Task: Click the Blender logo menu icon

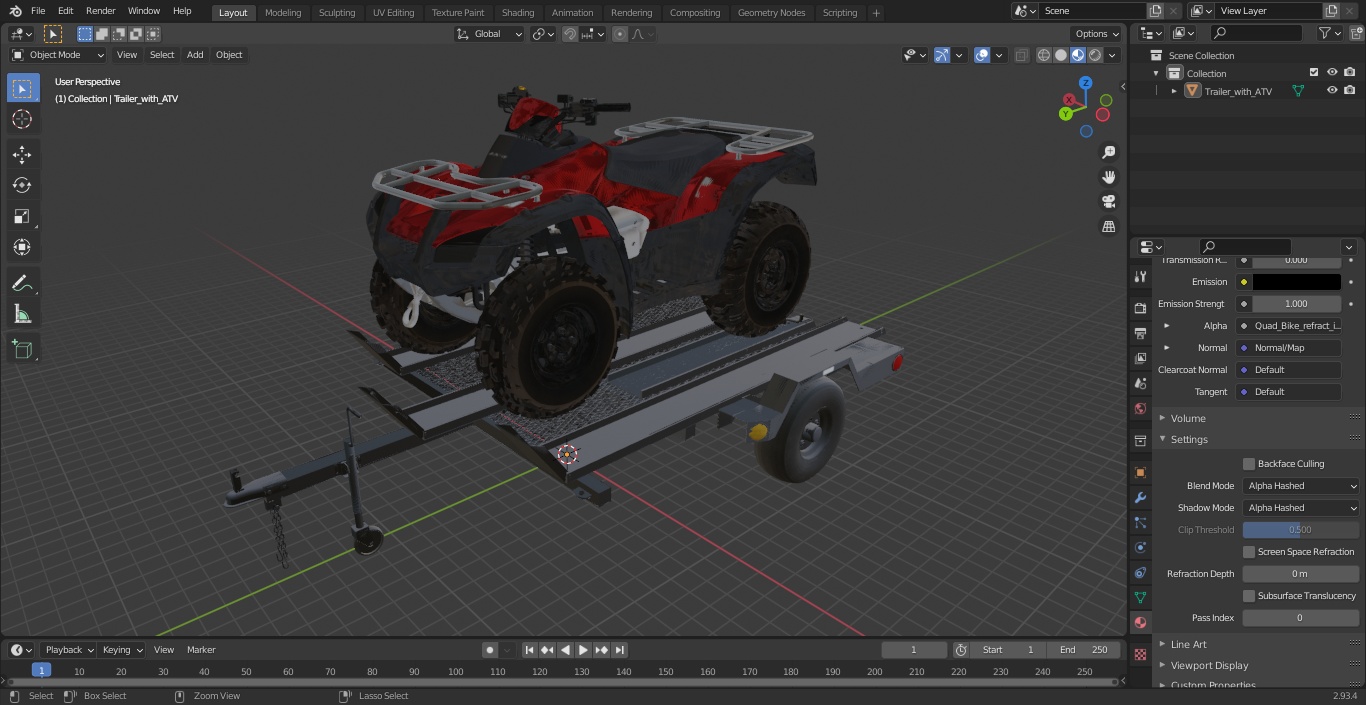Action: (15, 11)
